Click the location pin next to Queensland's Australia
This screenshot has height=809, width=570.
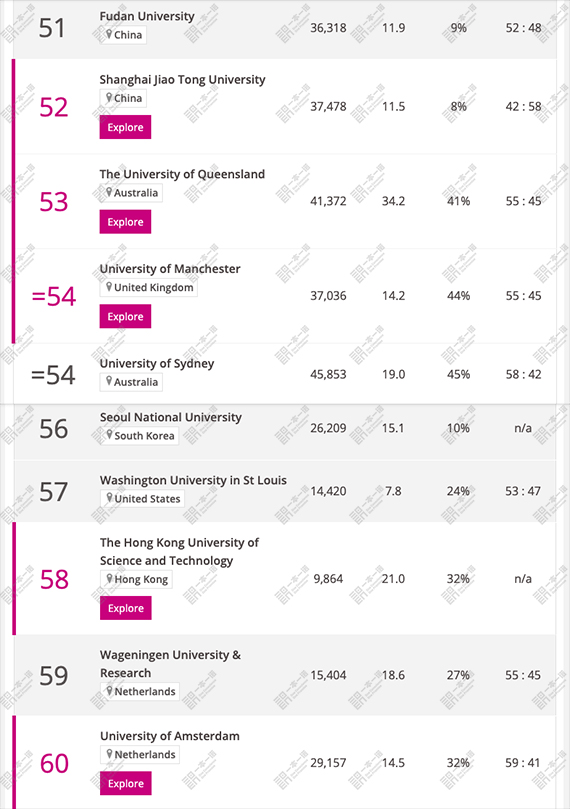coord(109,192)
